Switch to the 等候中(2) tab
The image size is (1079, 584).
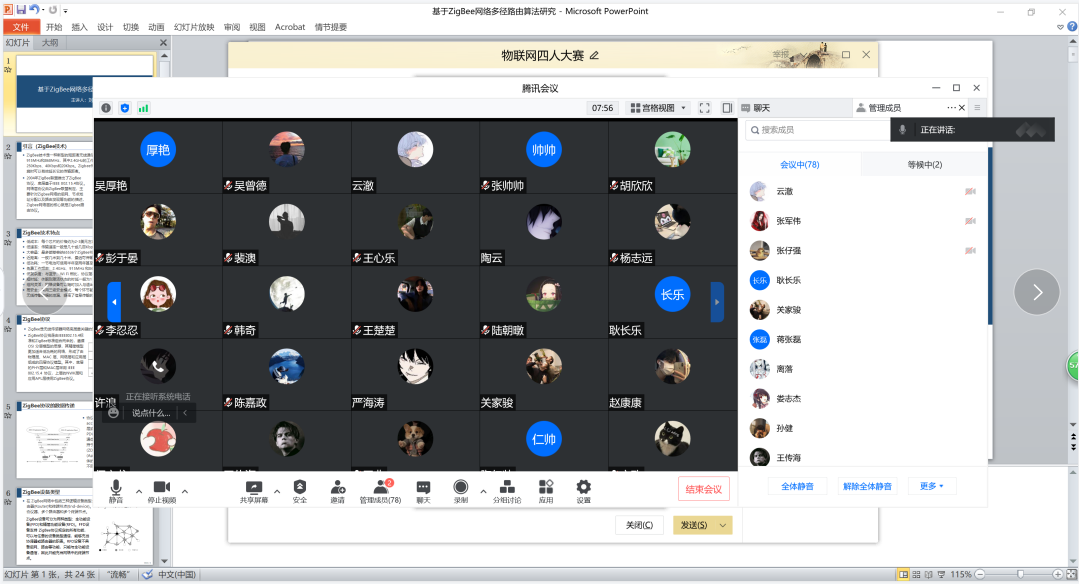pos(924,164)
